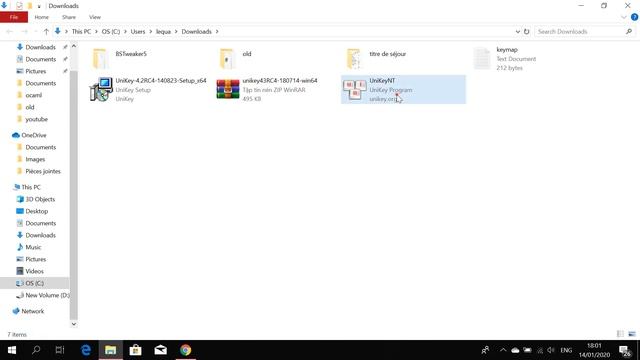Open Mail app from taskbar
Viewport: 640px width, 360px height.
(160, 350)
